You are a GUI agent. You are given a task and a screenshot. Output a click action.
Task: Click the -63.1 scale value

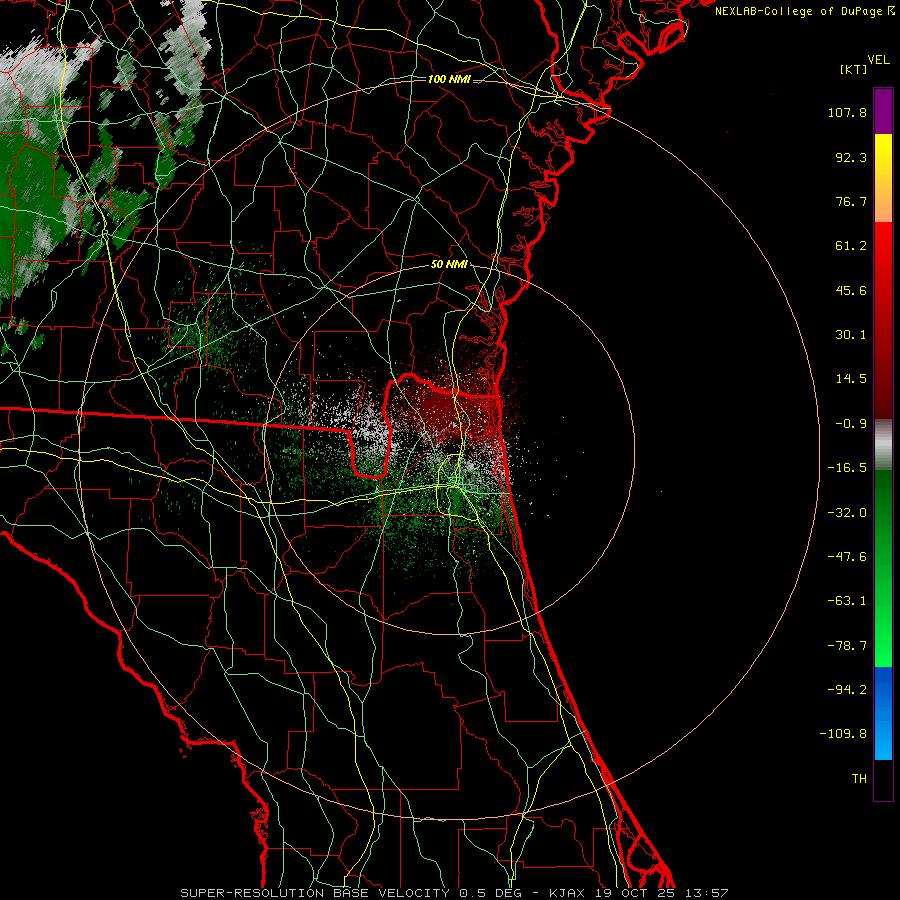847,601
